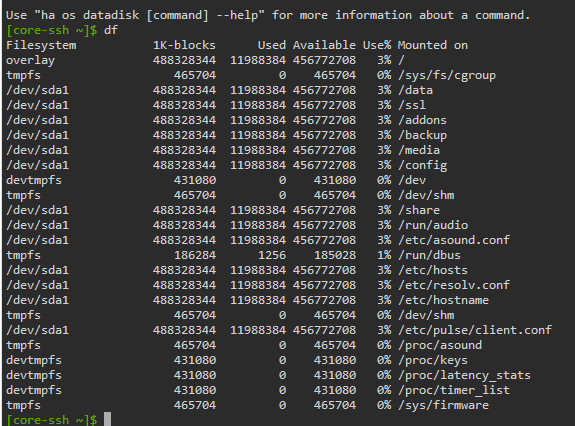
Task: Click the '/etc/pulse/client.conf' mount path
Action: pos(475,330)
